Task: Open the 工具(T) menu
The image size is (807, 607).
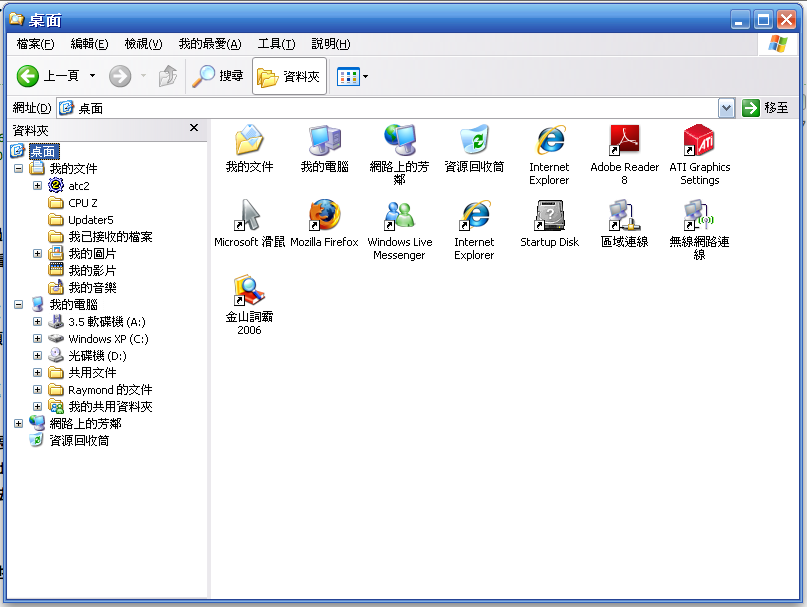Action: [x=276, y=44]
